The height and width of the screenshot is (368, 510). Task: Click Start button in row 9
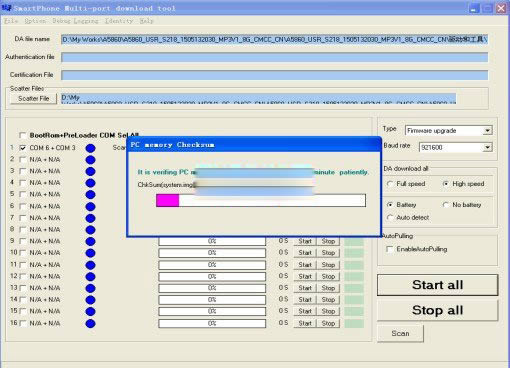pos(305,241)
